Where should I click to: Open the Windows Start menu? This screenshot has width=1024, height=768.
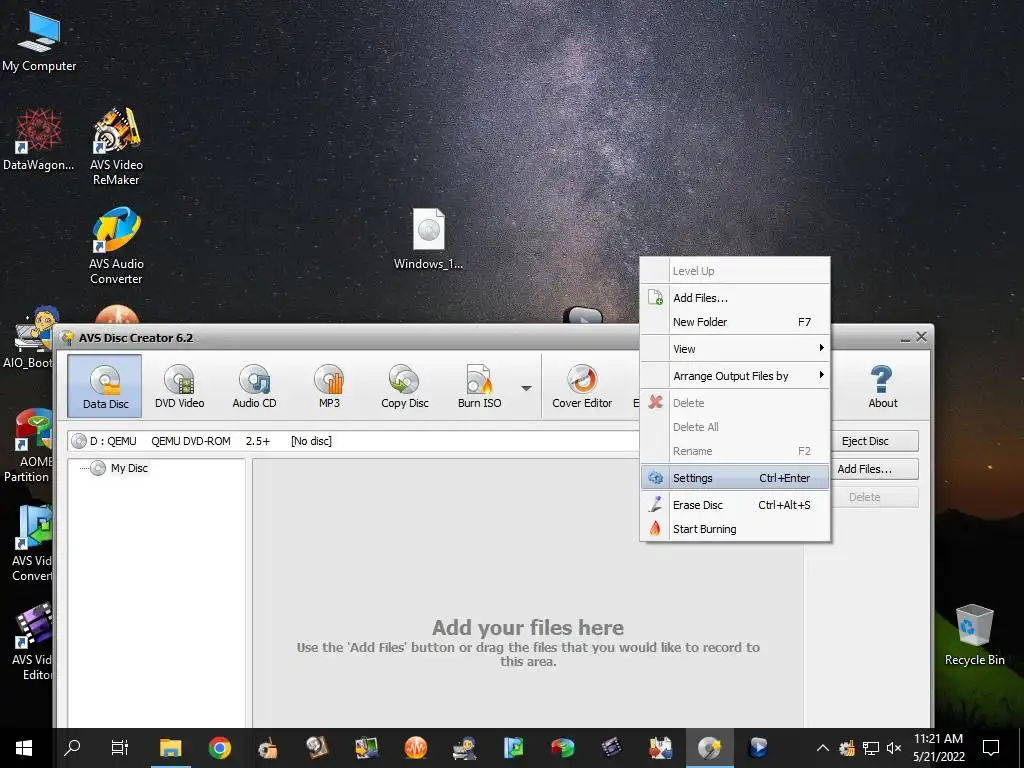(x=24, y=748)
